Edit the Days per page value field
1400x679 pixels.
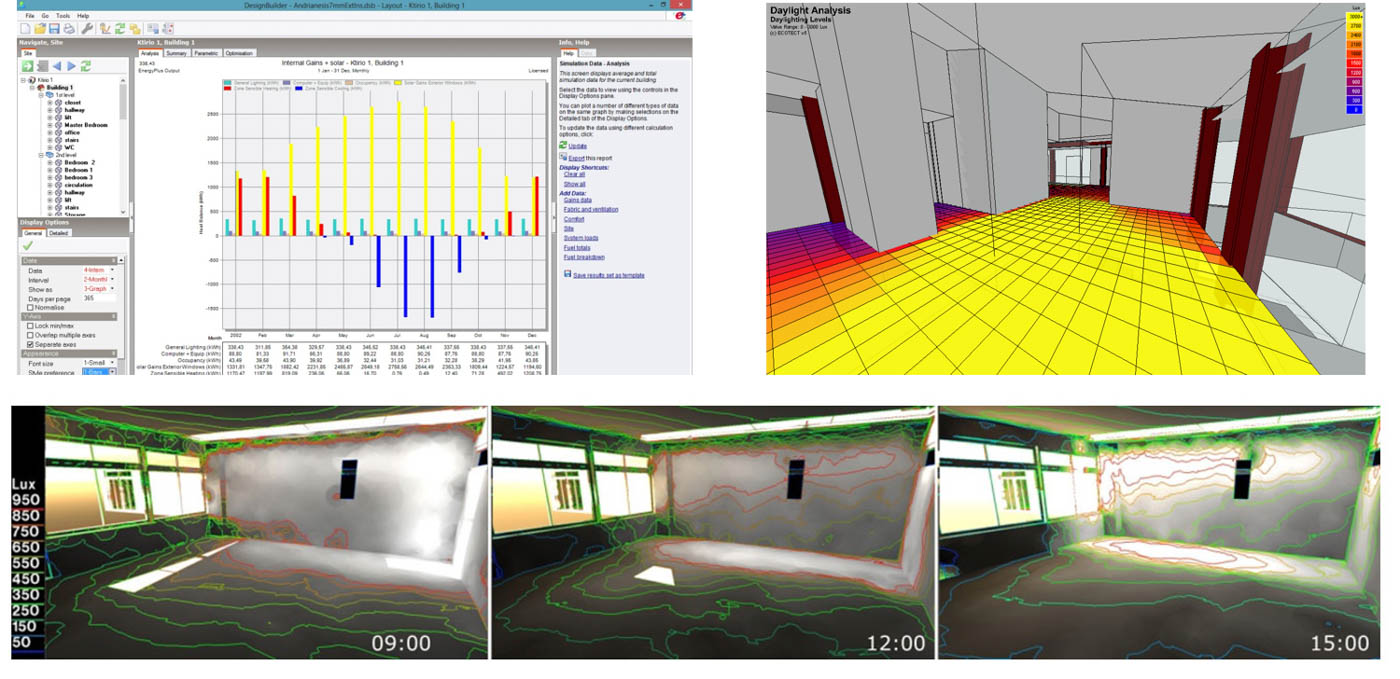coord(99,298)
